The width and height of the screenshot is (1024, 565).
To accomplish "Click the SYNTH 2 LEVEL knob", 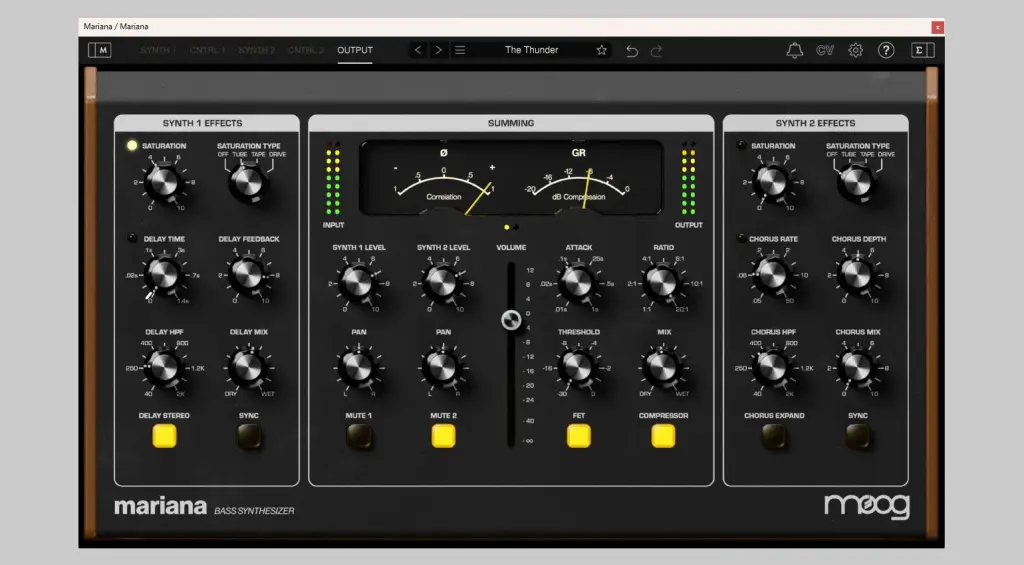I will point(442,283).
